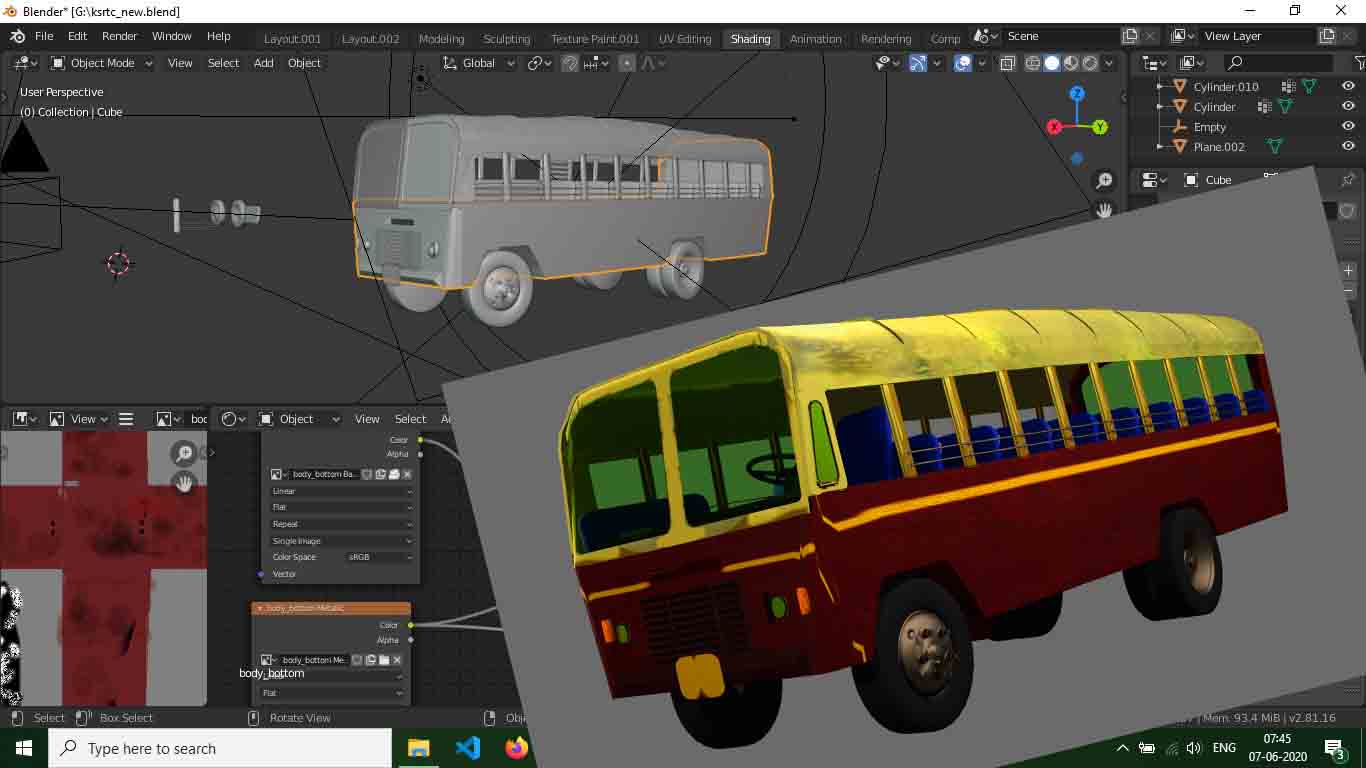Screen dimensions: 1366x768
Task: Click the pan hand icon in 3D viewport
Action: pyautogui.click(x=1104, y=211)
